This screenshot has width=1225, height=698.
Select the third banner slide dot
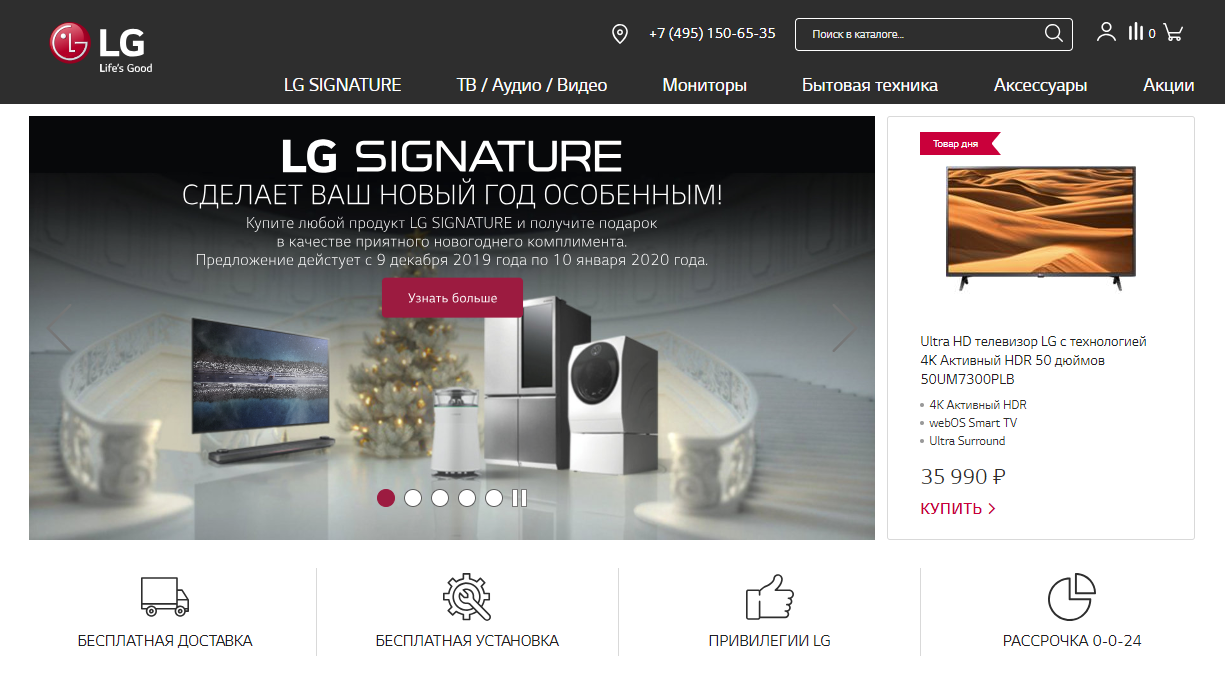[440, 498]
